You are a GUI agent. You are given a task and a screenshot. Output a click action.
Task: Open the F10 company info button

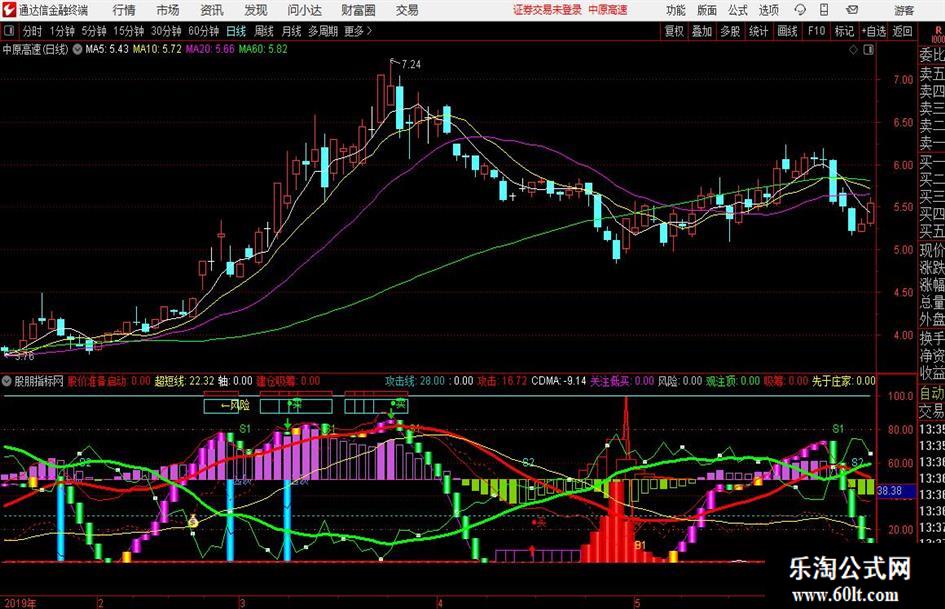coord(816,31)
